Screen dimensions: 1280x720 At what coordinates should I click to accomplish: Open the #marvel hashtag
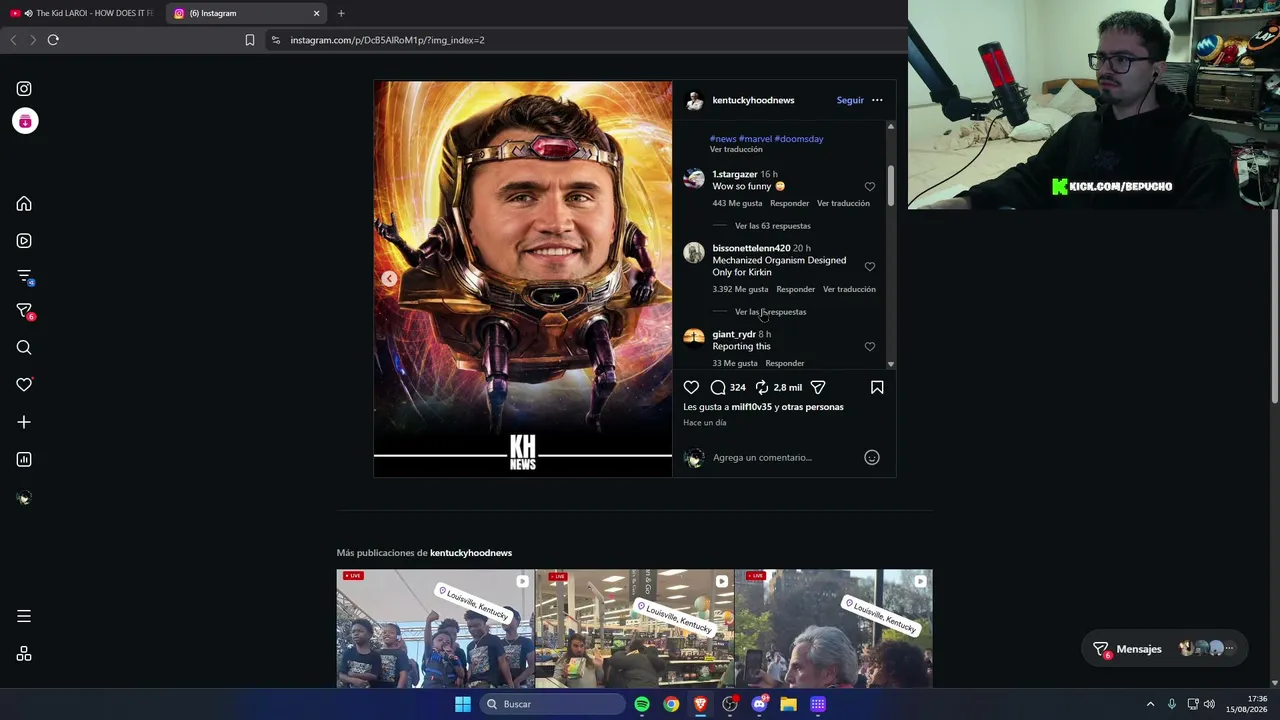755,139
